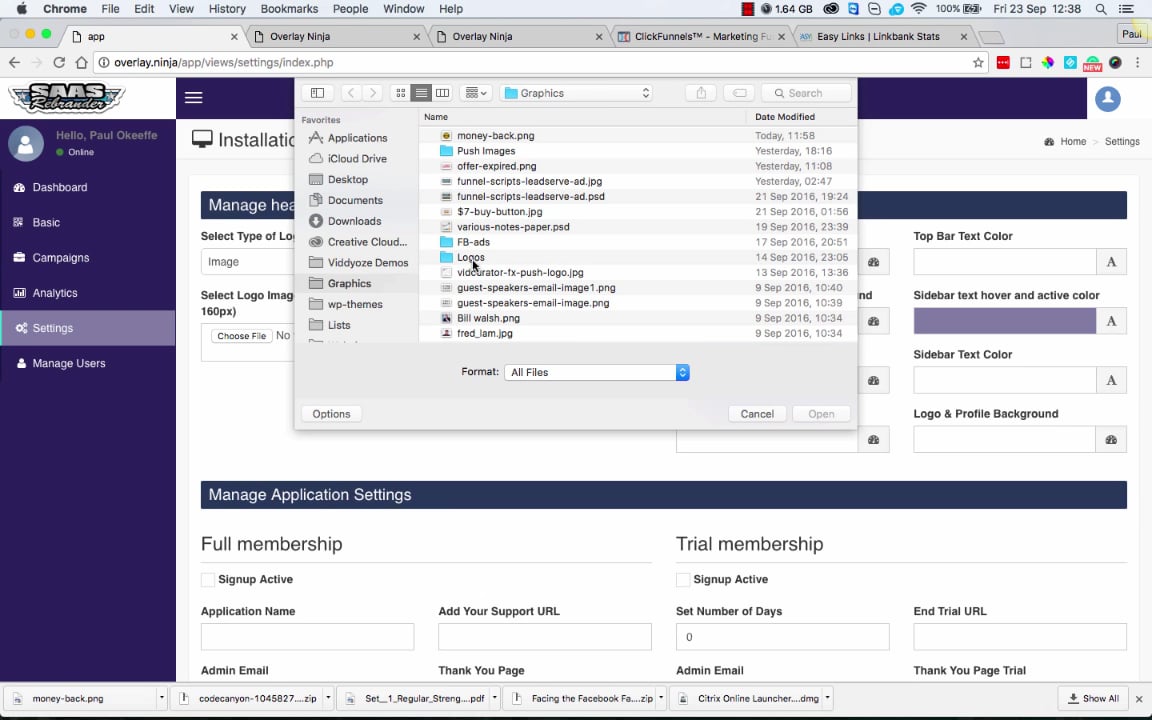
Task: Open the user profile avatar icon
Action: click(x=1107, y=98)
